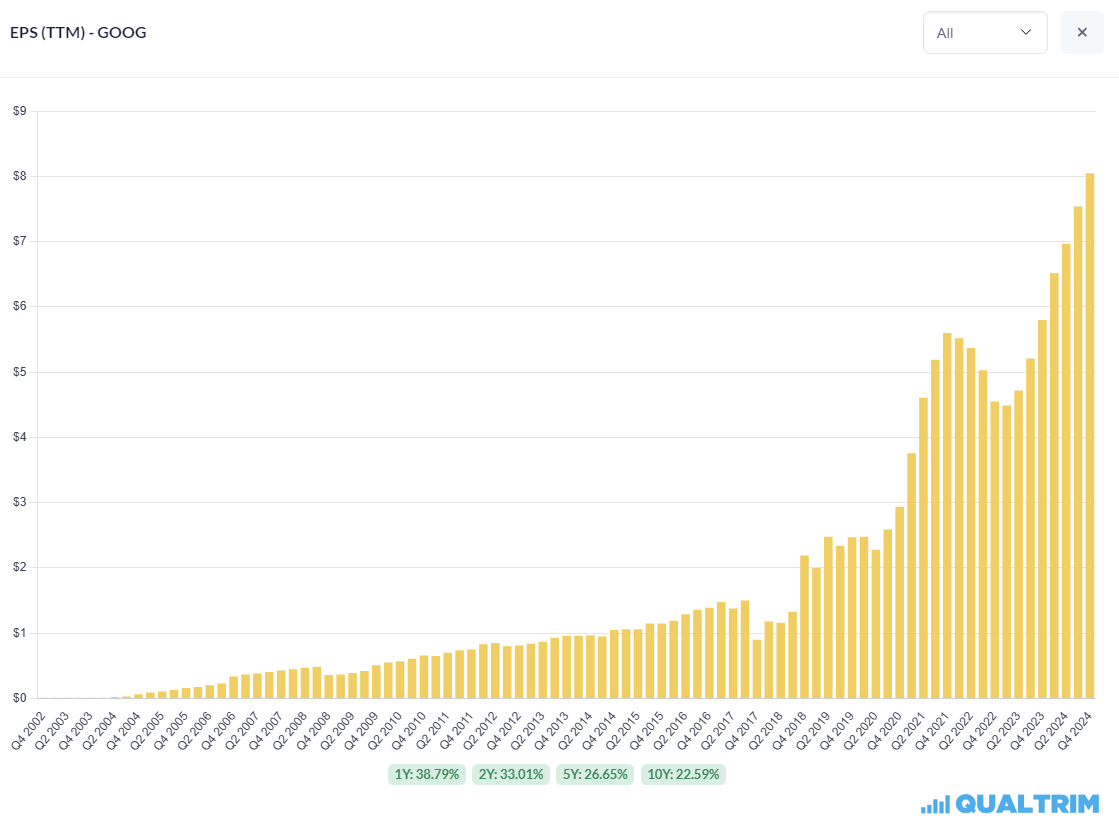Open the All time range dropdown

pos(985,32)
